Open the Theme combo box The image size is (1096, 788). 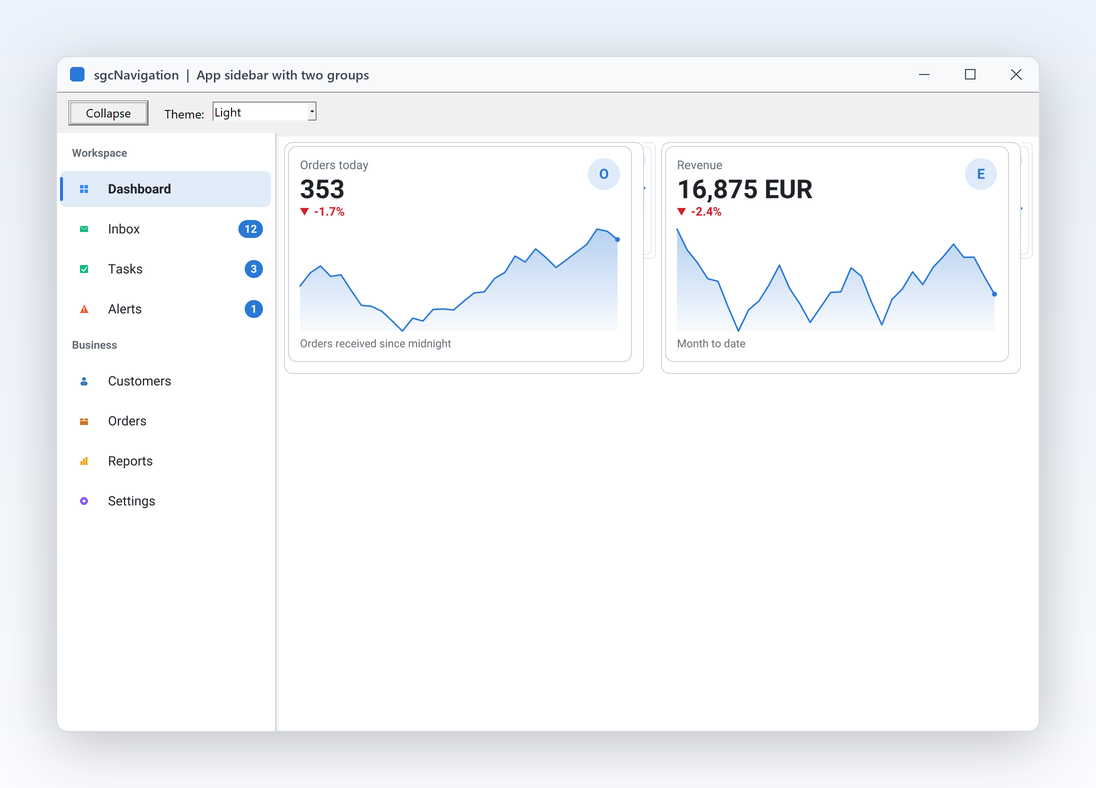264,112
